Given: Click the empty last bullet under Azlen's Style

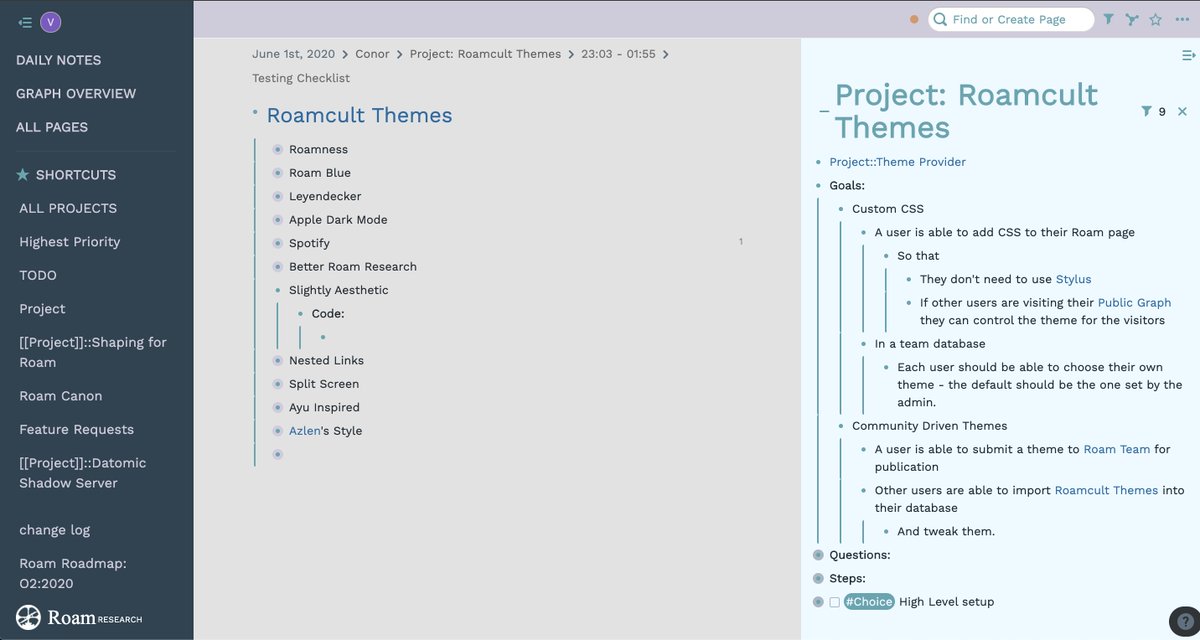Looking at the screenshot, I should click(x=278, y=454).
